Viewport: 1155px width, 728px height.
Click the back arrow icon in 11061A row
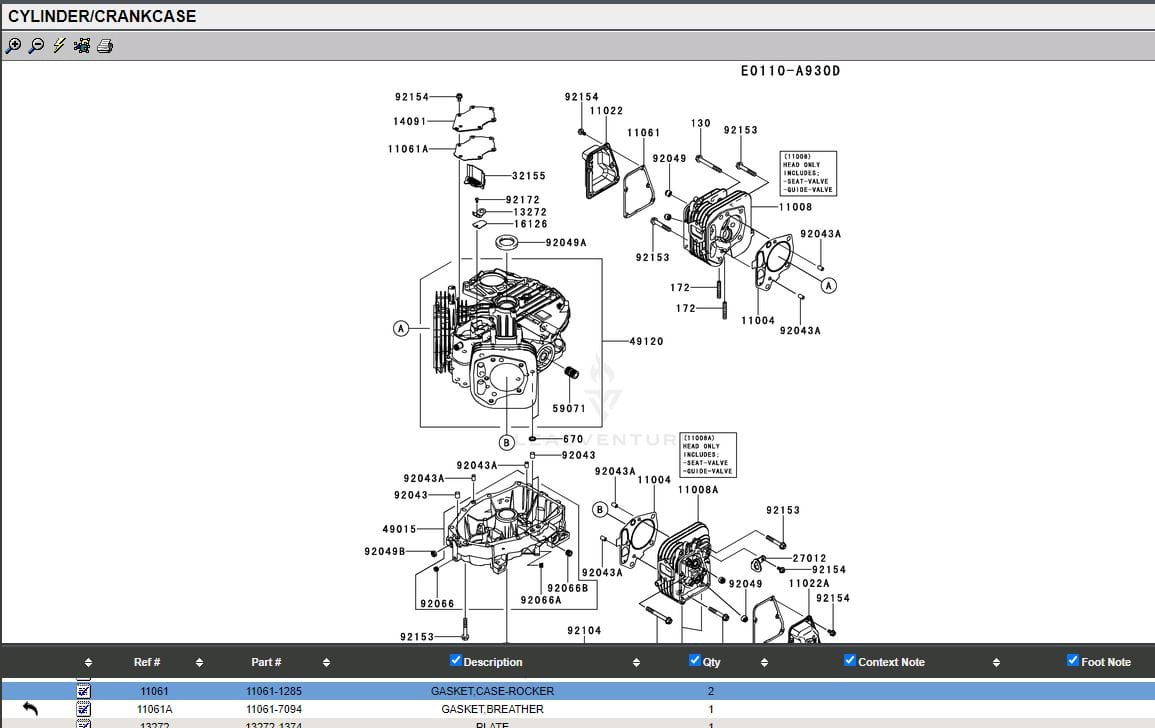(x=30, y=709)
